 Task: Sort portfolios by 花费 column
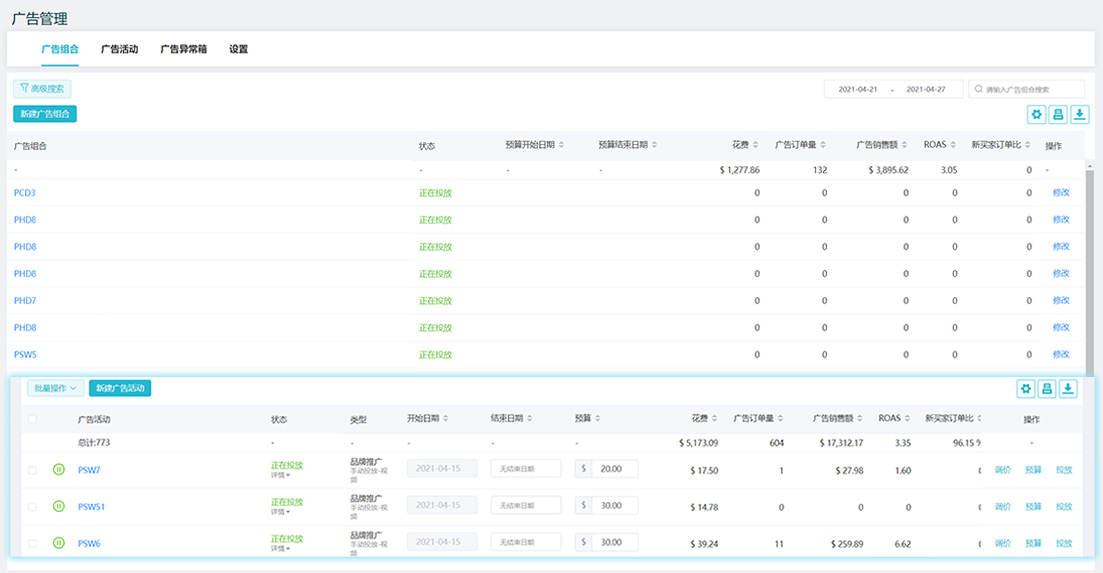(x=745, y=145)
